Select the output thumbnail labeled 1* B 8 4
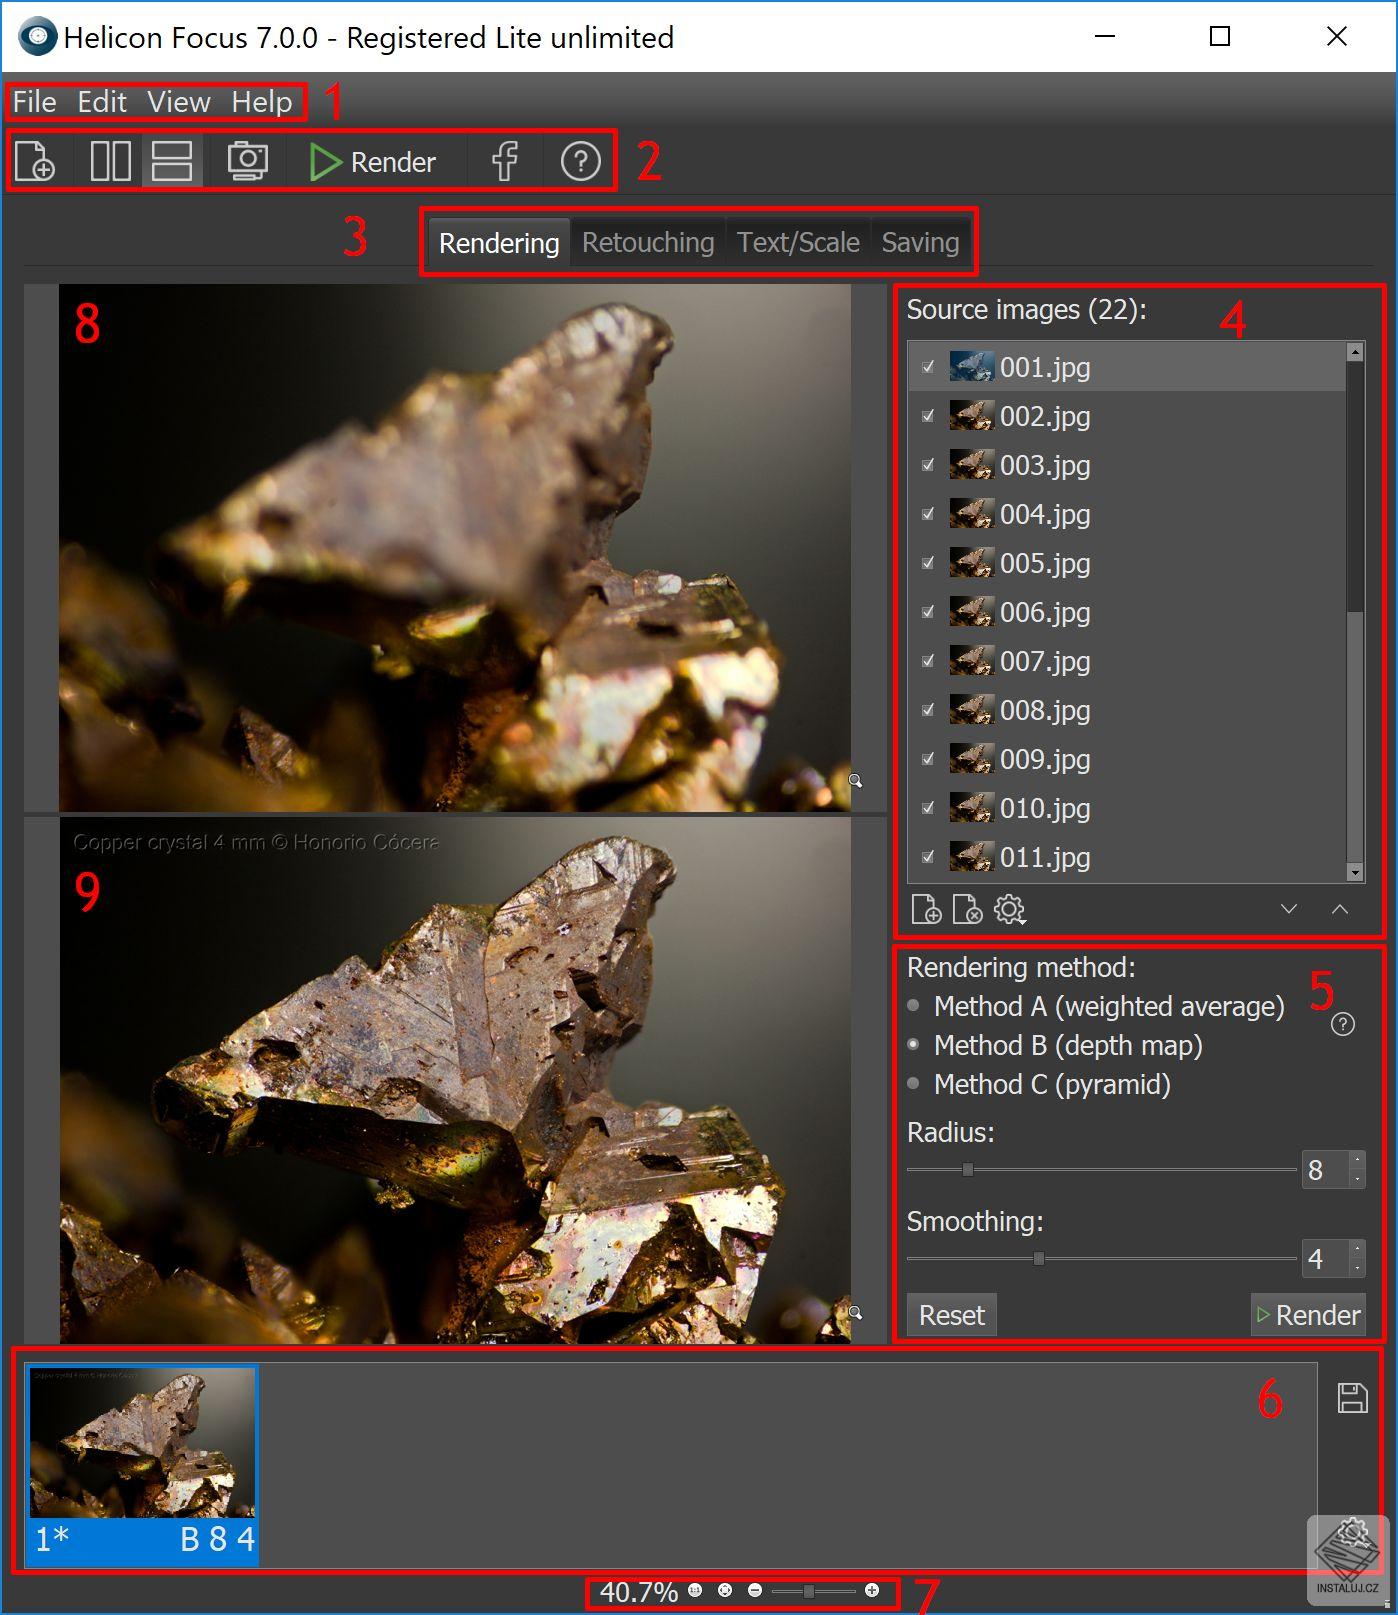 pyautogui.click(x=142, y=1465)
